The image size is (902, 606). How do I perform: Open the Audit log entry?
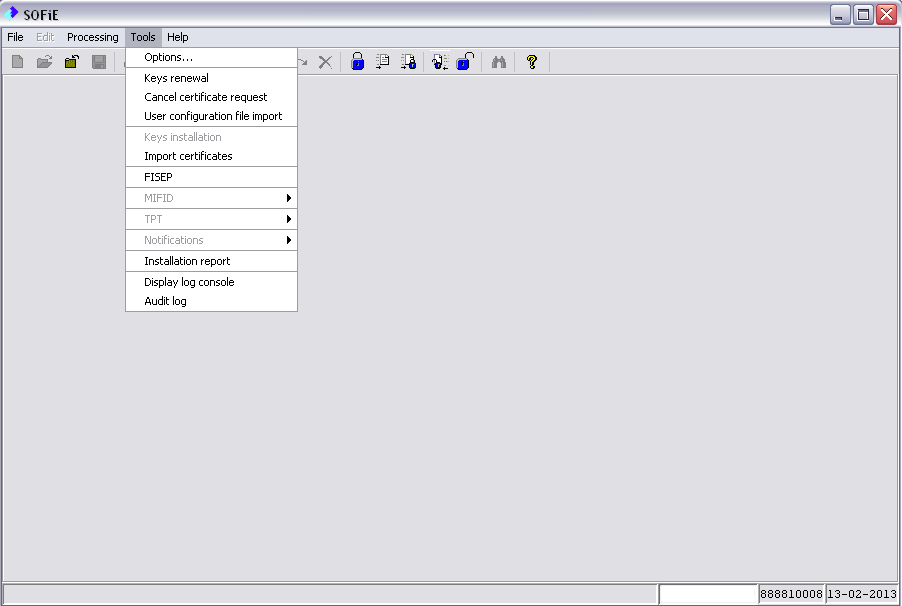click(x=165, y=301)
